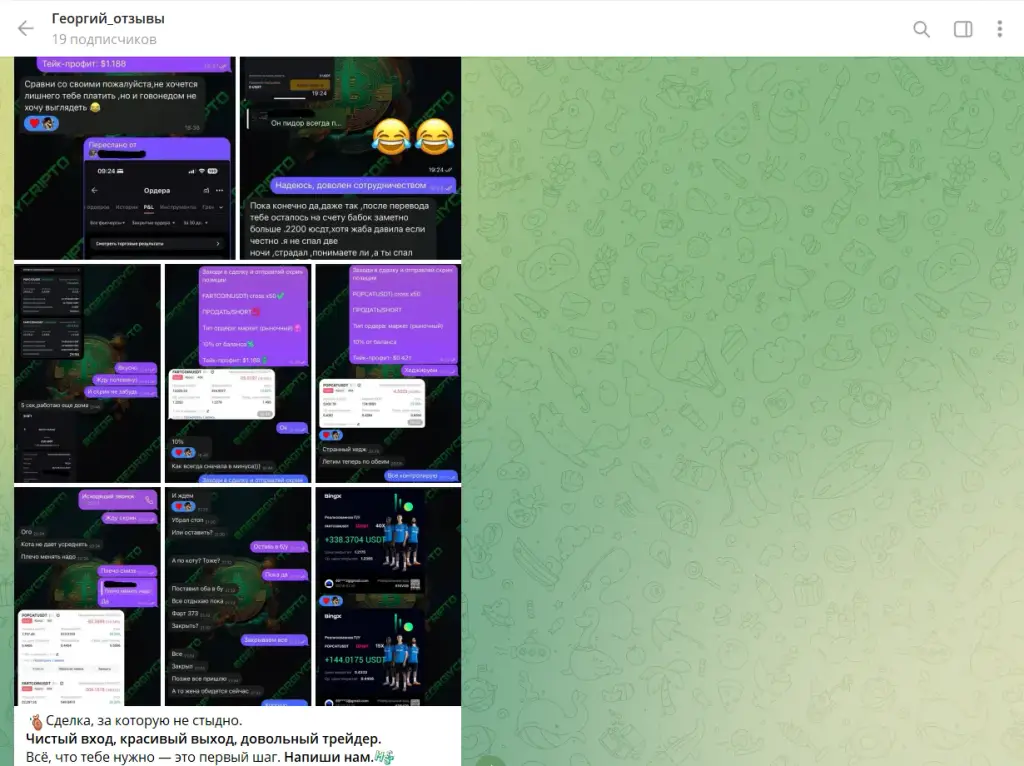Go back using the arrow icon
Screen dimensions: 1024x766
pos(25,29)
